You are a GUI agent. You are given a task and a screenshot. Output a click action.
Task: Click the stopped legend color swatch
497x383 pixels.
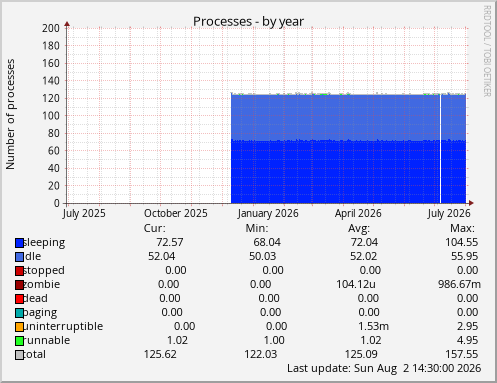coord(19,271)
